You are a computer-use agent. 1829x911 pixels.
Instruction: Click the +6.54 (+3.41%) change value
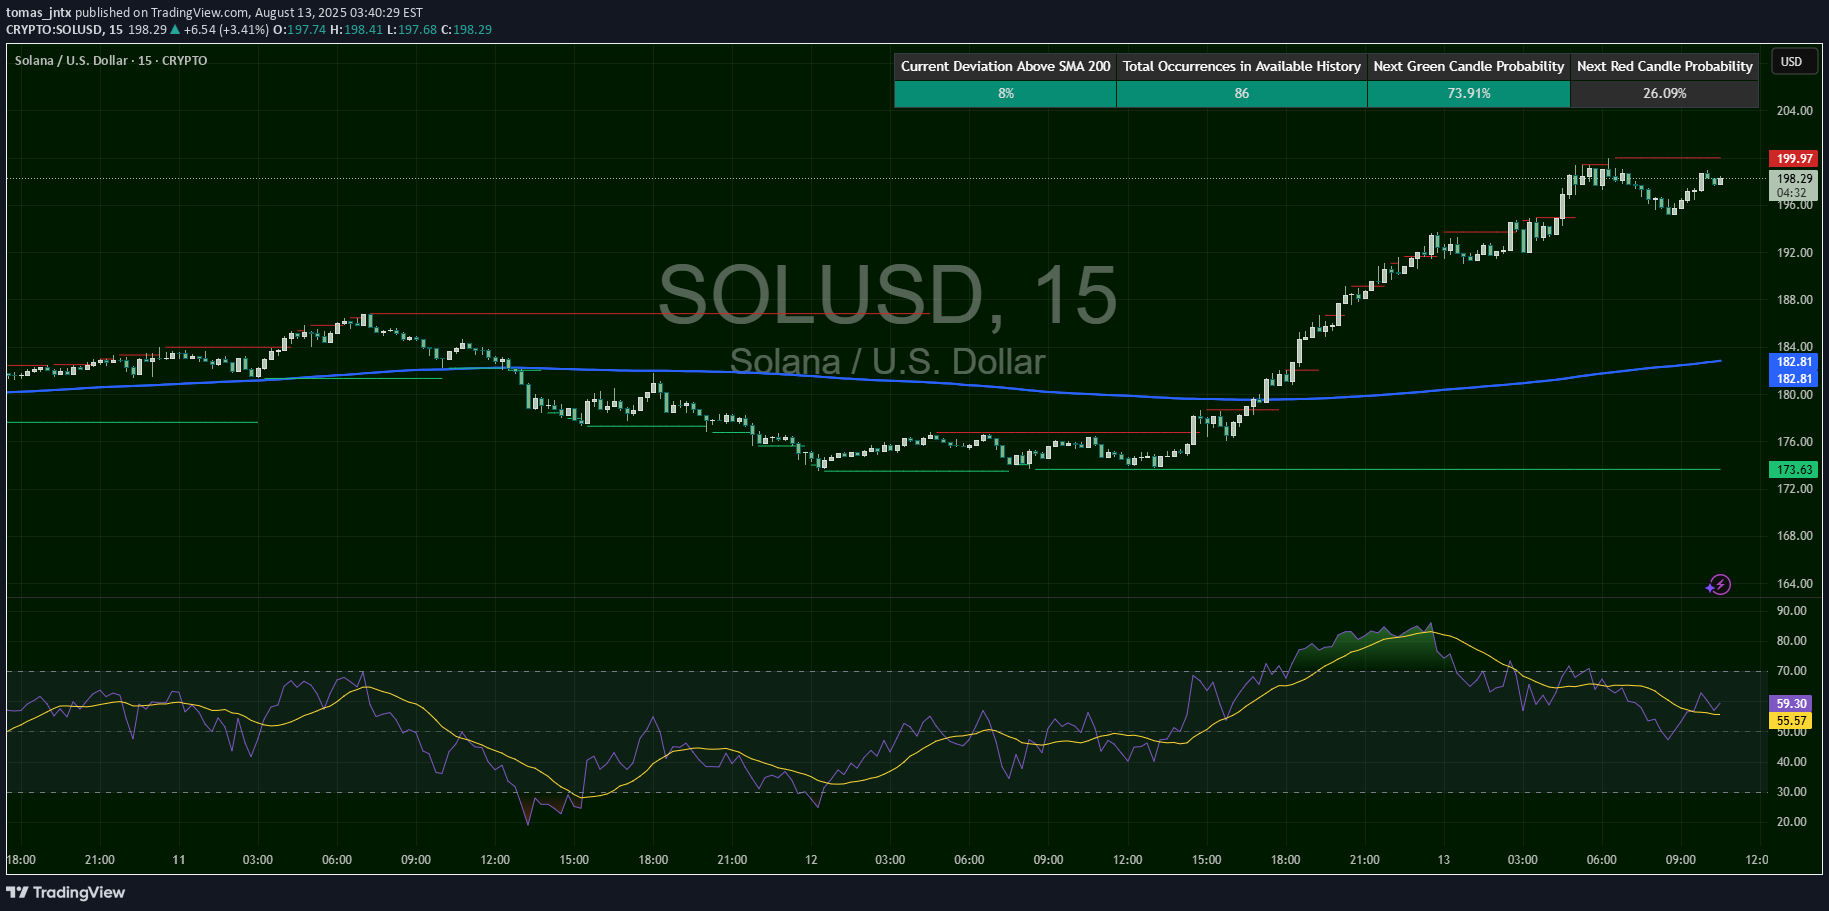click(x=226, y=29)
